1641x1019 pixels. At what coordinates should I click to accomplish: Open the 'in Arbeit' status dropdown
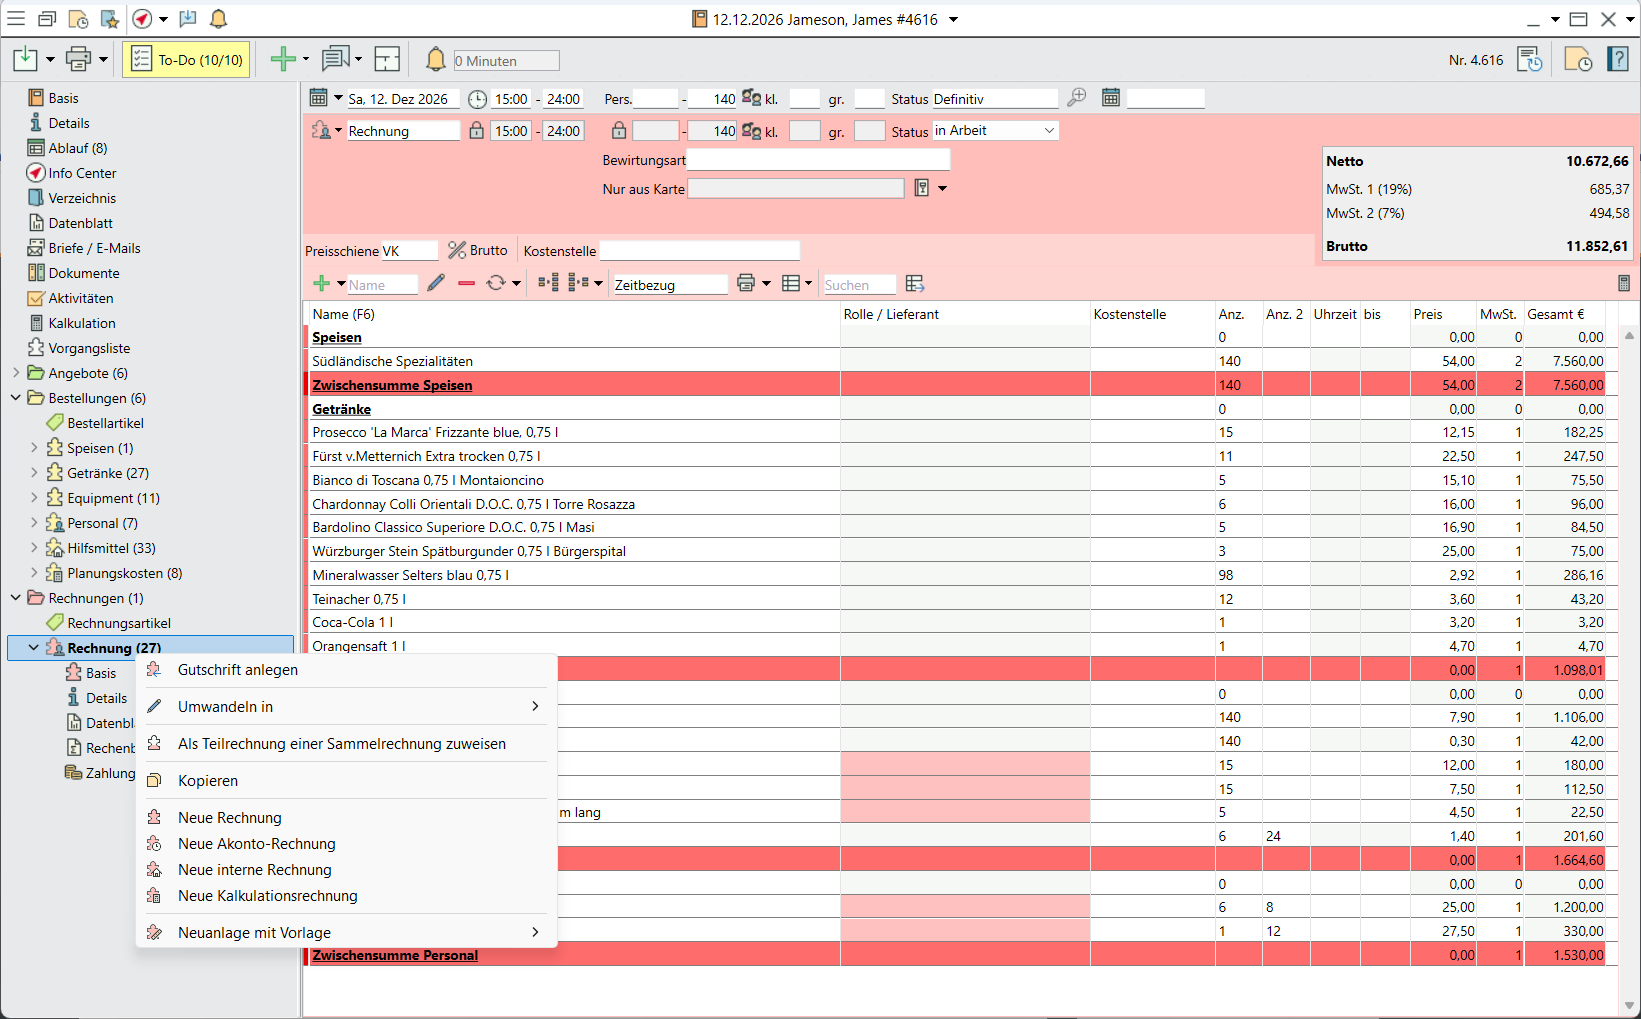pyautogui.click(x=1049, y=131)
